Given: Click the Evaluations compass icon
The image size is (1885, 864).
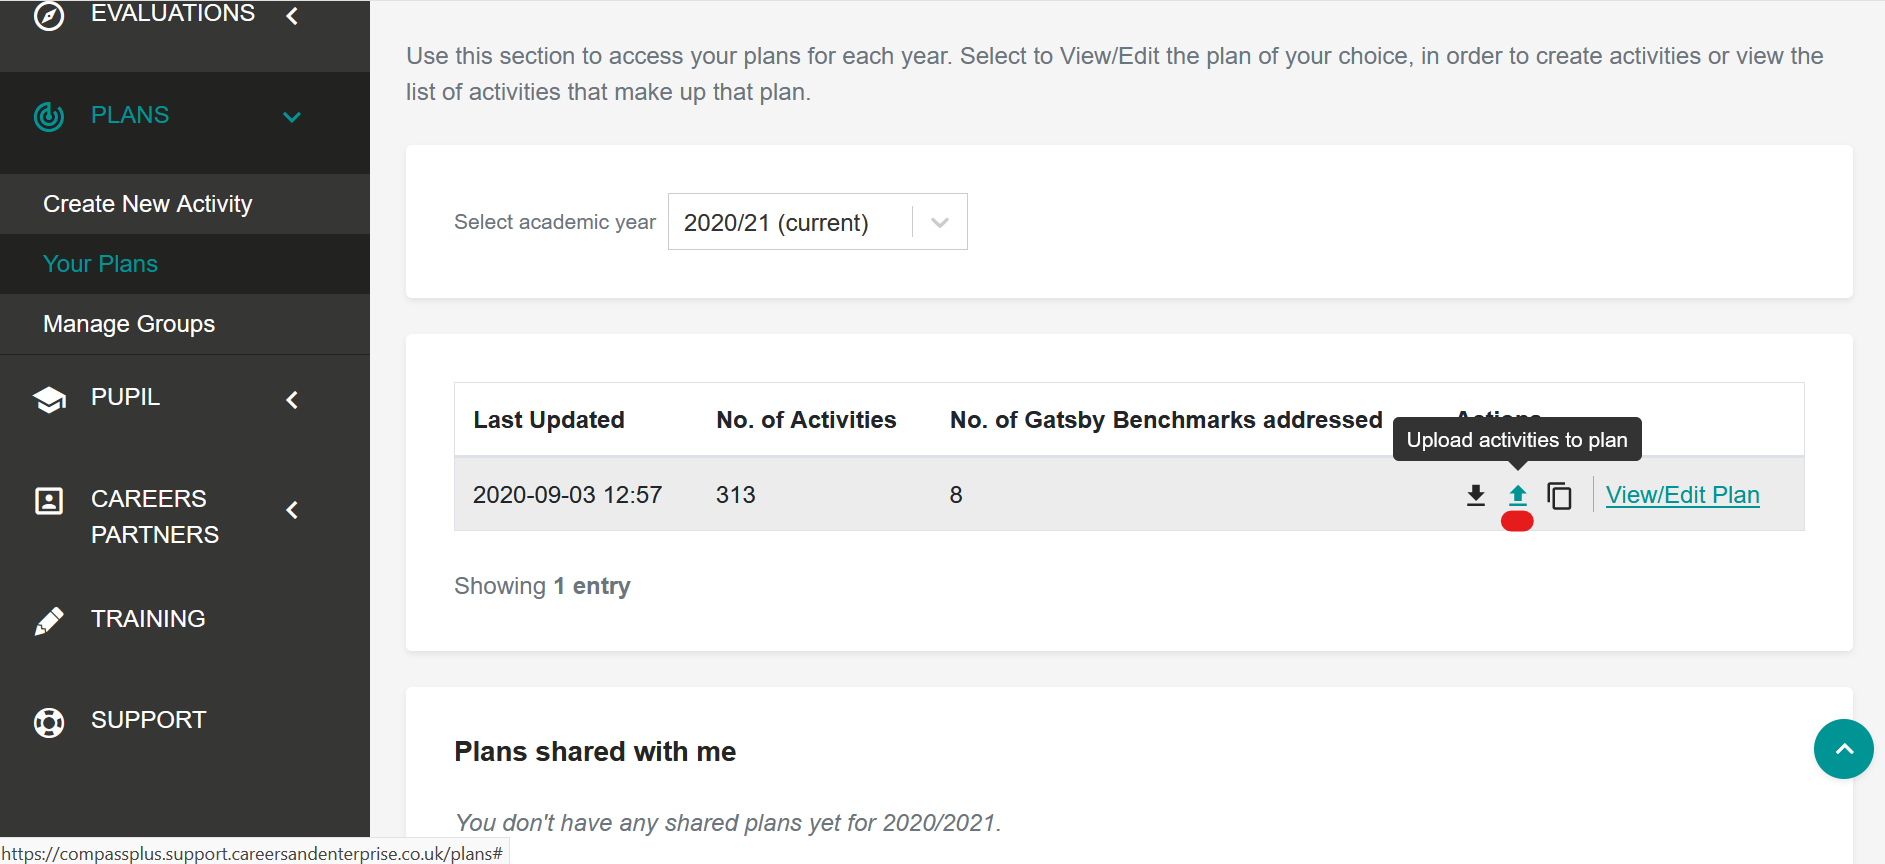Looking at the screenshot, I should [49, 16].
